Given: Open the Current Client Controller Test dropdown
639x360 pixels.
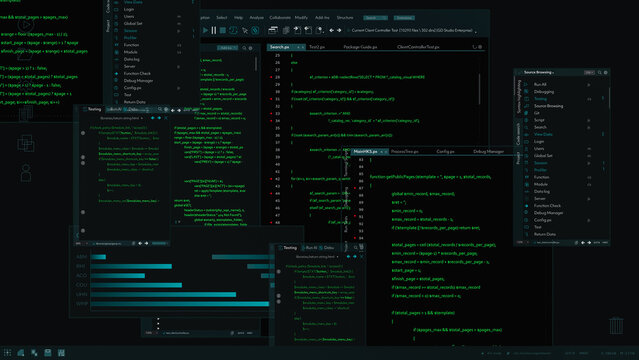Looking at the screenshot, I should tap(413, 30).
